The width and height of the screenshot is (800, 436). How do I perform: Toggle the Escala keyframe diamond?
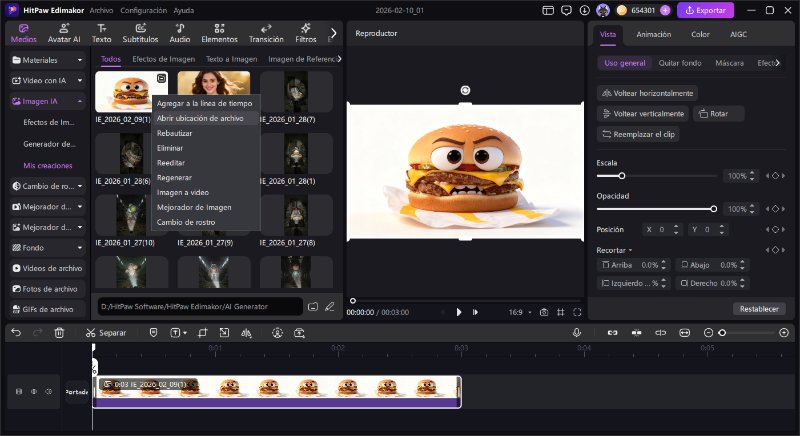776,176
